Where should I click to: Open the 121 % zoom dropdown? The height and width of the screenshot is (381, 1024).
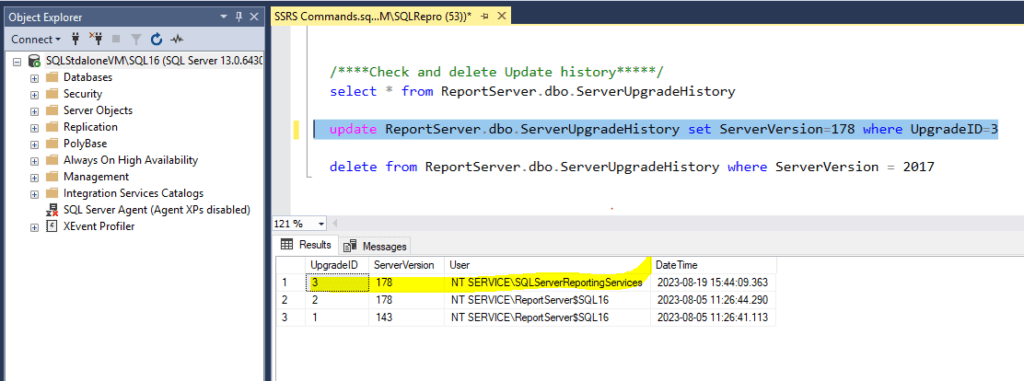tap(321, 224)
